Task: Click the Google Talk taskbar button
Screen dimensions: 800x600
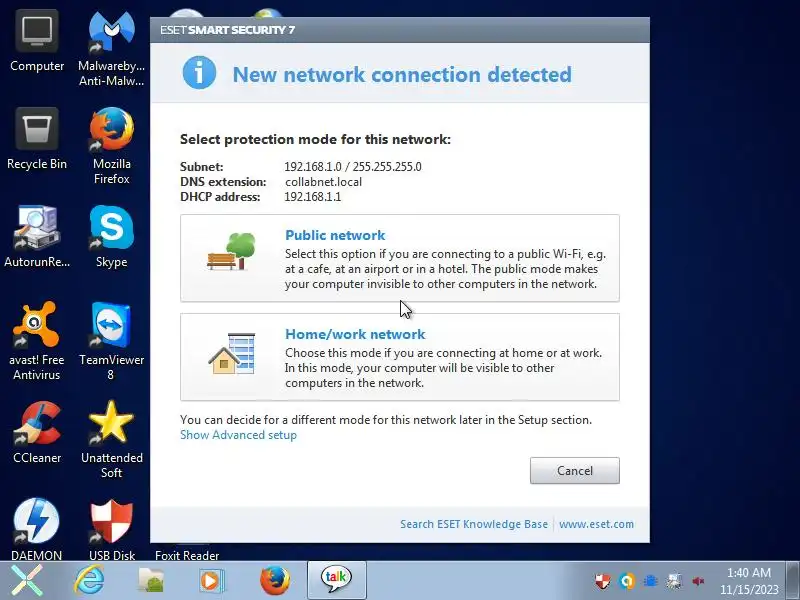Action: pos(336,579)
